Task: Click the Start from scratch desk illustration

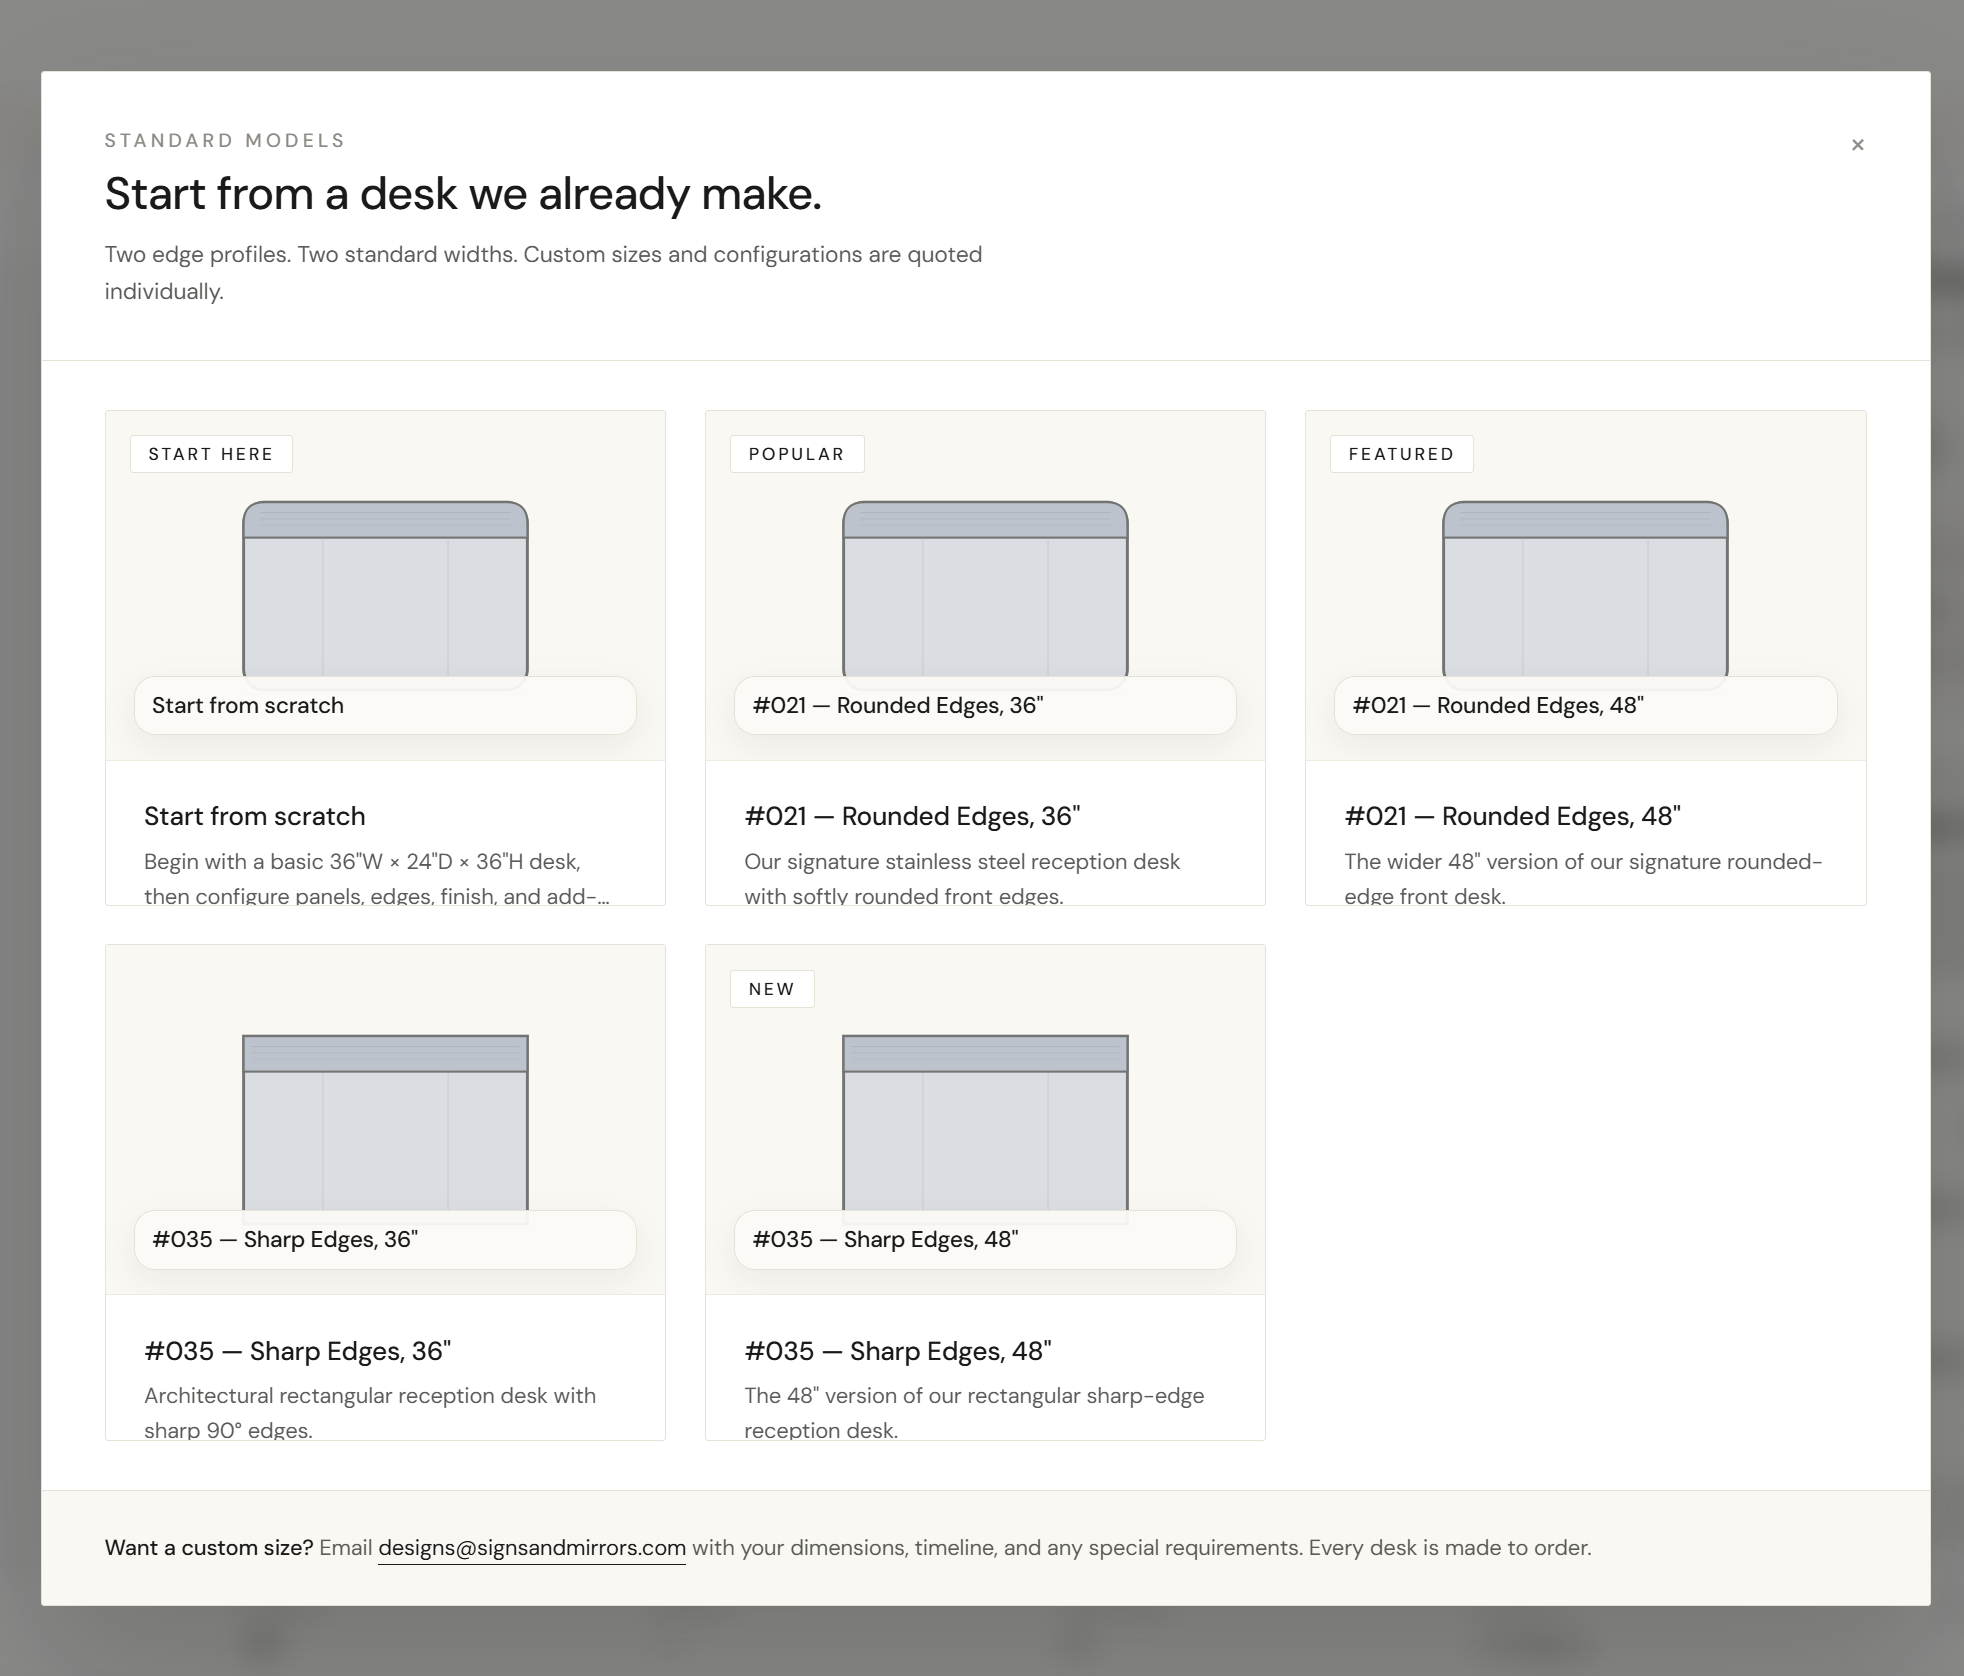Action: pyautogui.click(x=385, y=589)
